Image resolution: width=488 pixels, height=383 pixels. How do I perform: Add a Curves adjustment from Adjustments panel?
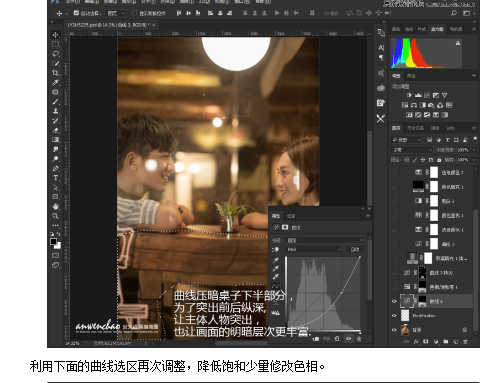click(427, 95)
